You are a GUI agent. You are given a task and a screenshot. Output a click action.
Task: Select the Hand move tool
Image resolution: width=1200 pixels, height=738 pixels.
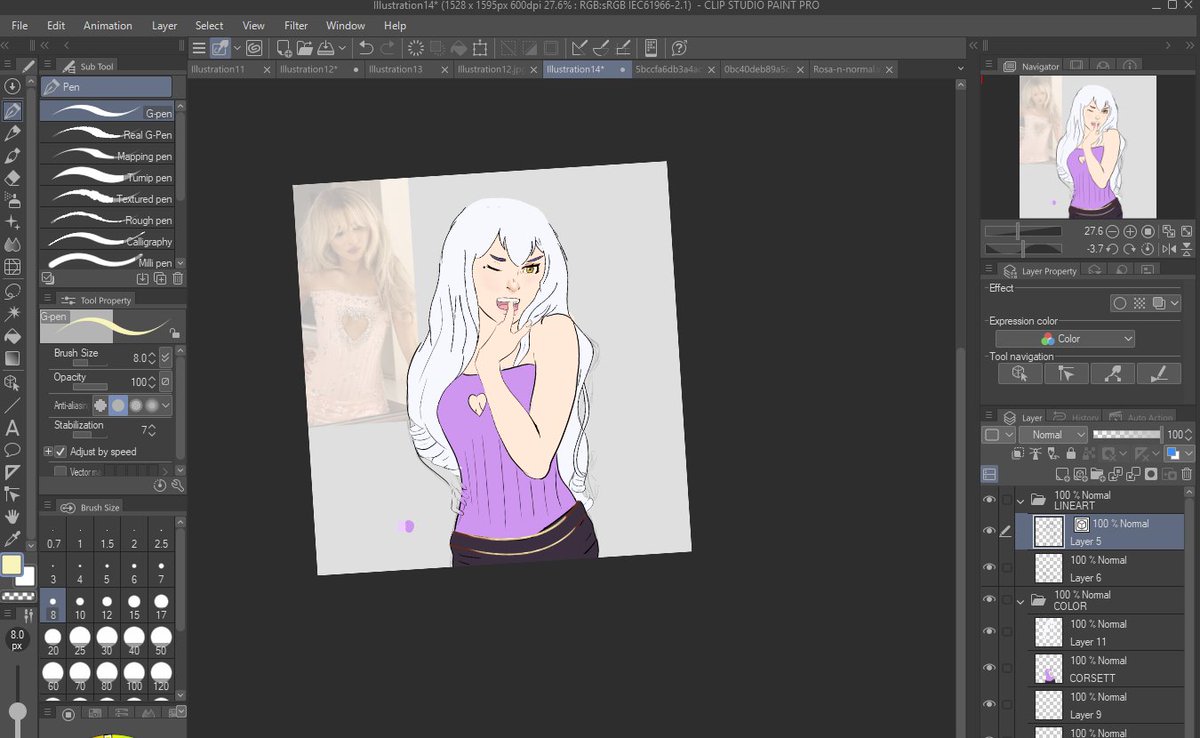[x=12, y=516]
